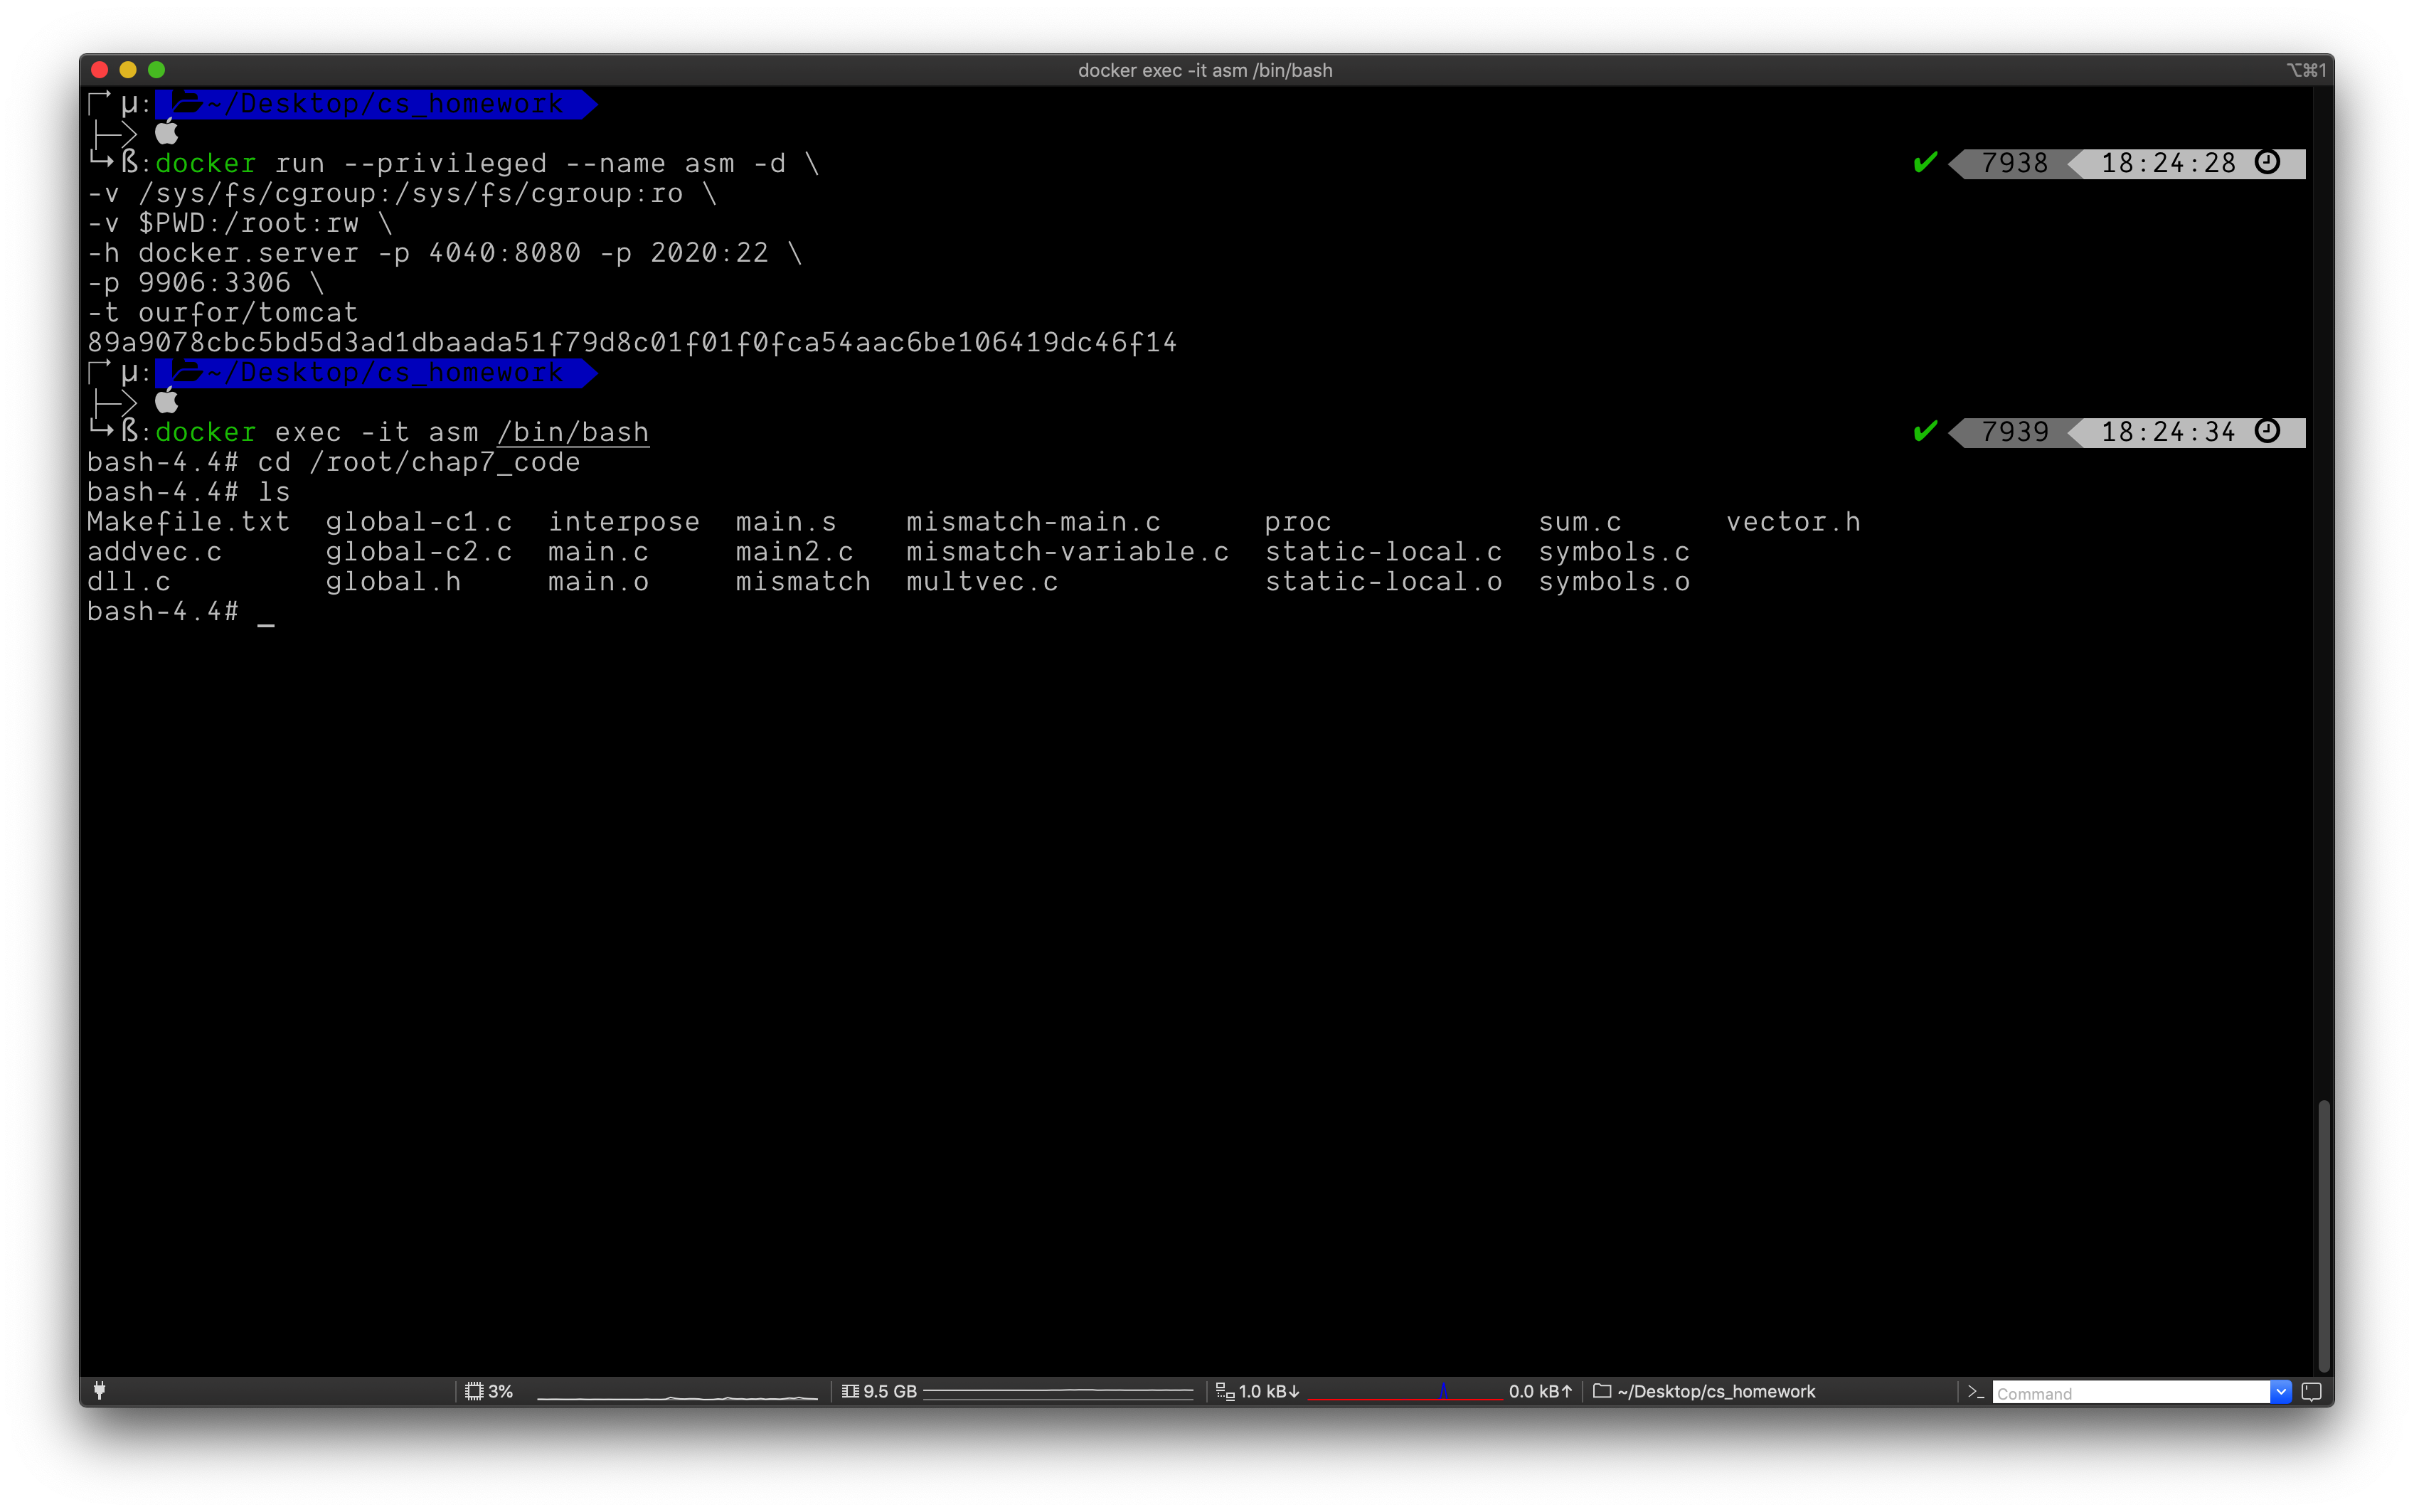
Task: Click the Apple logo in first prompt
Action: pos(167,133)
